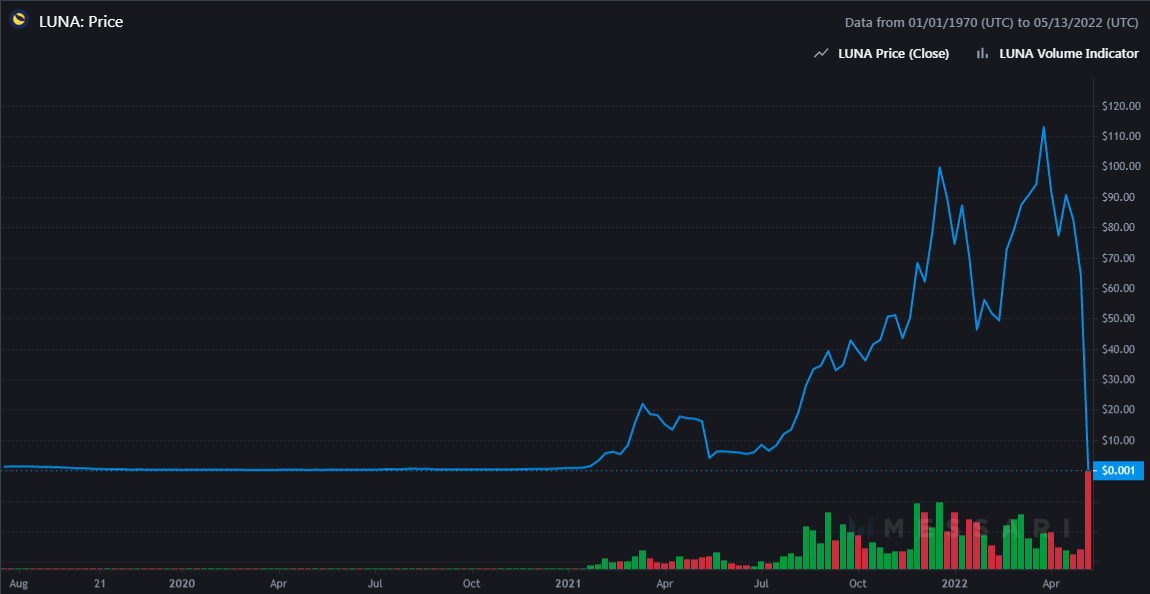Image resolution: width=1150 pixels, height=594 pixels.
Task: Select the 2021 marker on time axis
Action: click(x=568, y=584)
